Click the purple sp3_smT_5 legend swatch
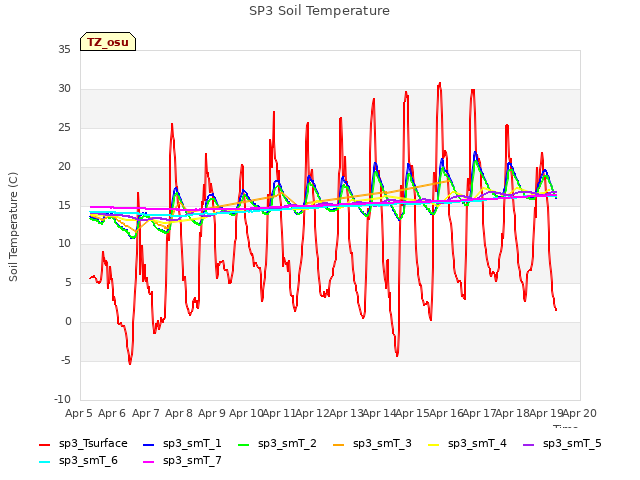 (529, 444)
